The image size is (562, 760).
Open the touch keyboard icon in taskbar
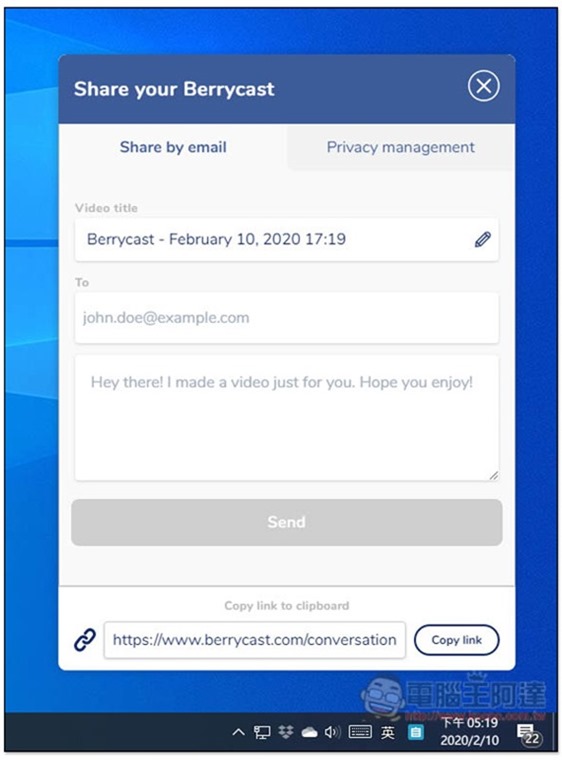(x=360, y=732)
